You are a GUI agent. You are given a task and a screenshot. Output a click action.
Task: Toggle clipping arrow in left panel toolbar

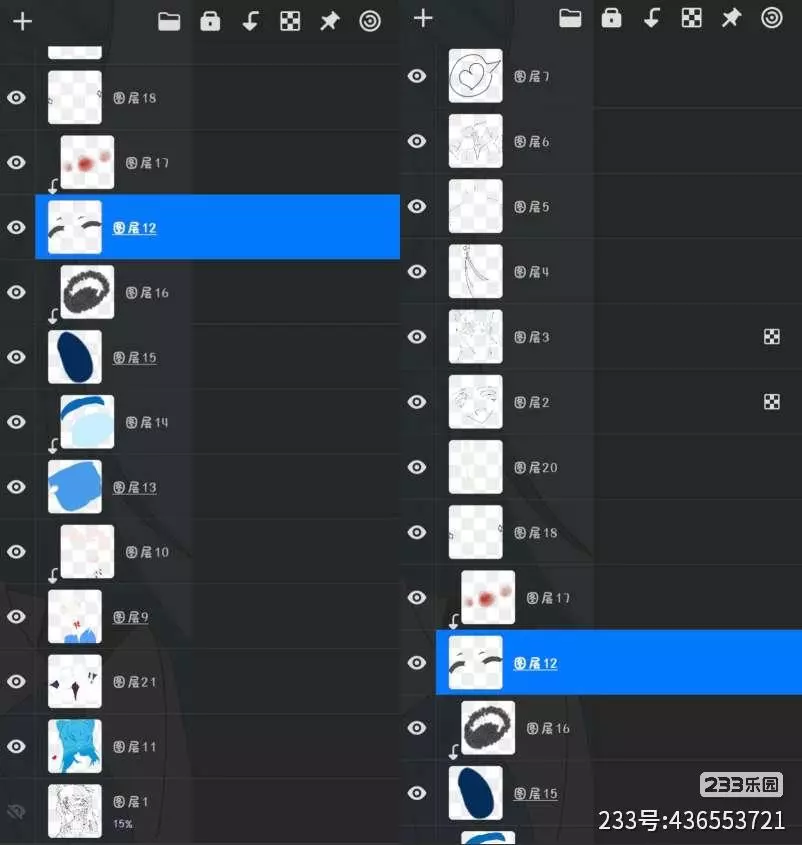pyautogui.click(x=250, y=22)
